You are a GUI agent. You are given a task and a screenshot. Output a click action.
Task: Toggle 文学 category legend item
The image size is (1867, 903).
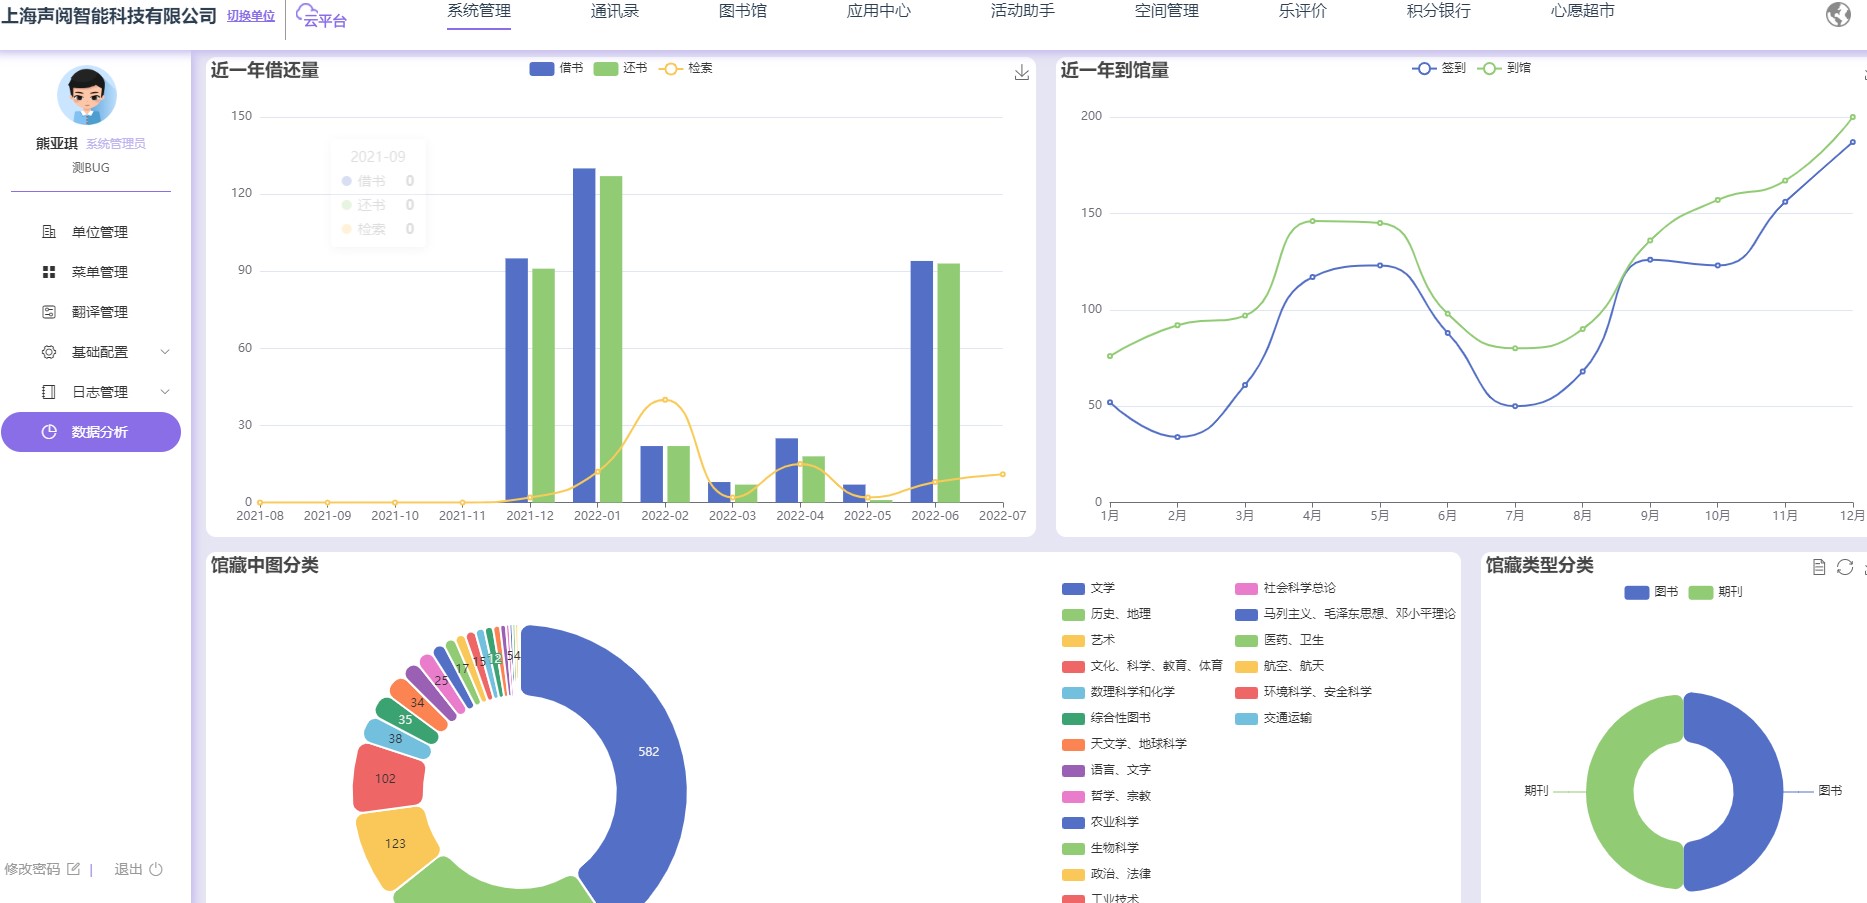1088,588
